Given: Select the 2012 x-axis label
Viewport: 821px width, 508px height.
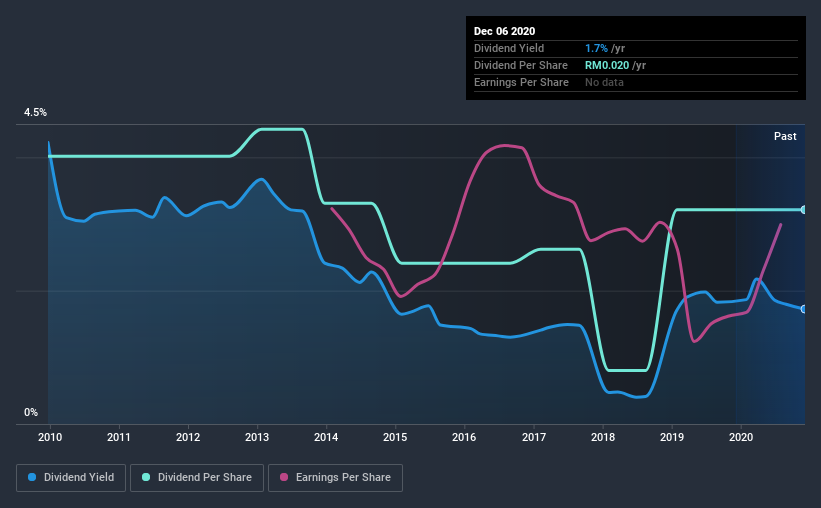Looking at the screenshot, I should click(x=188, y=437).
